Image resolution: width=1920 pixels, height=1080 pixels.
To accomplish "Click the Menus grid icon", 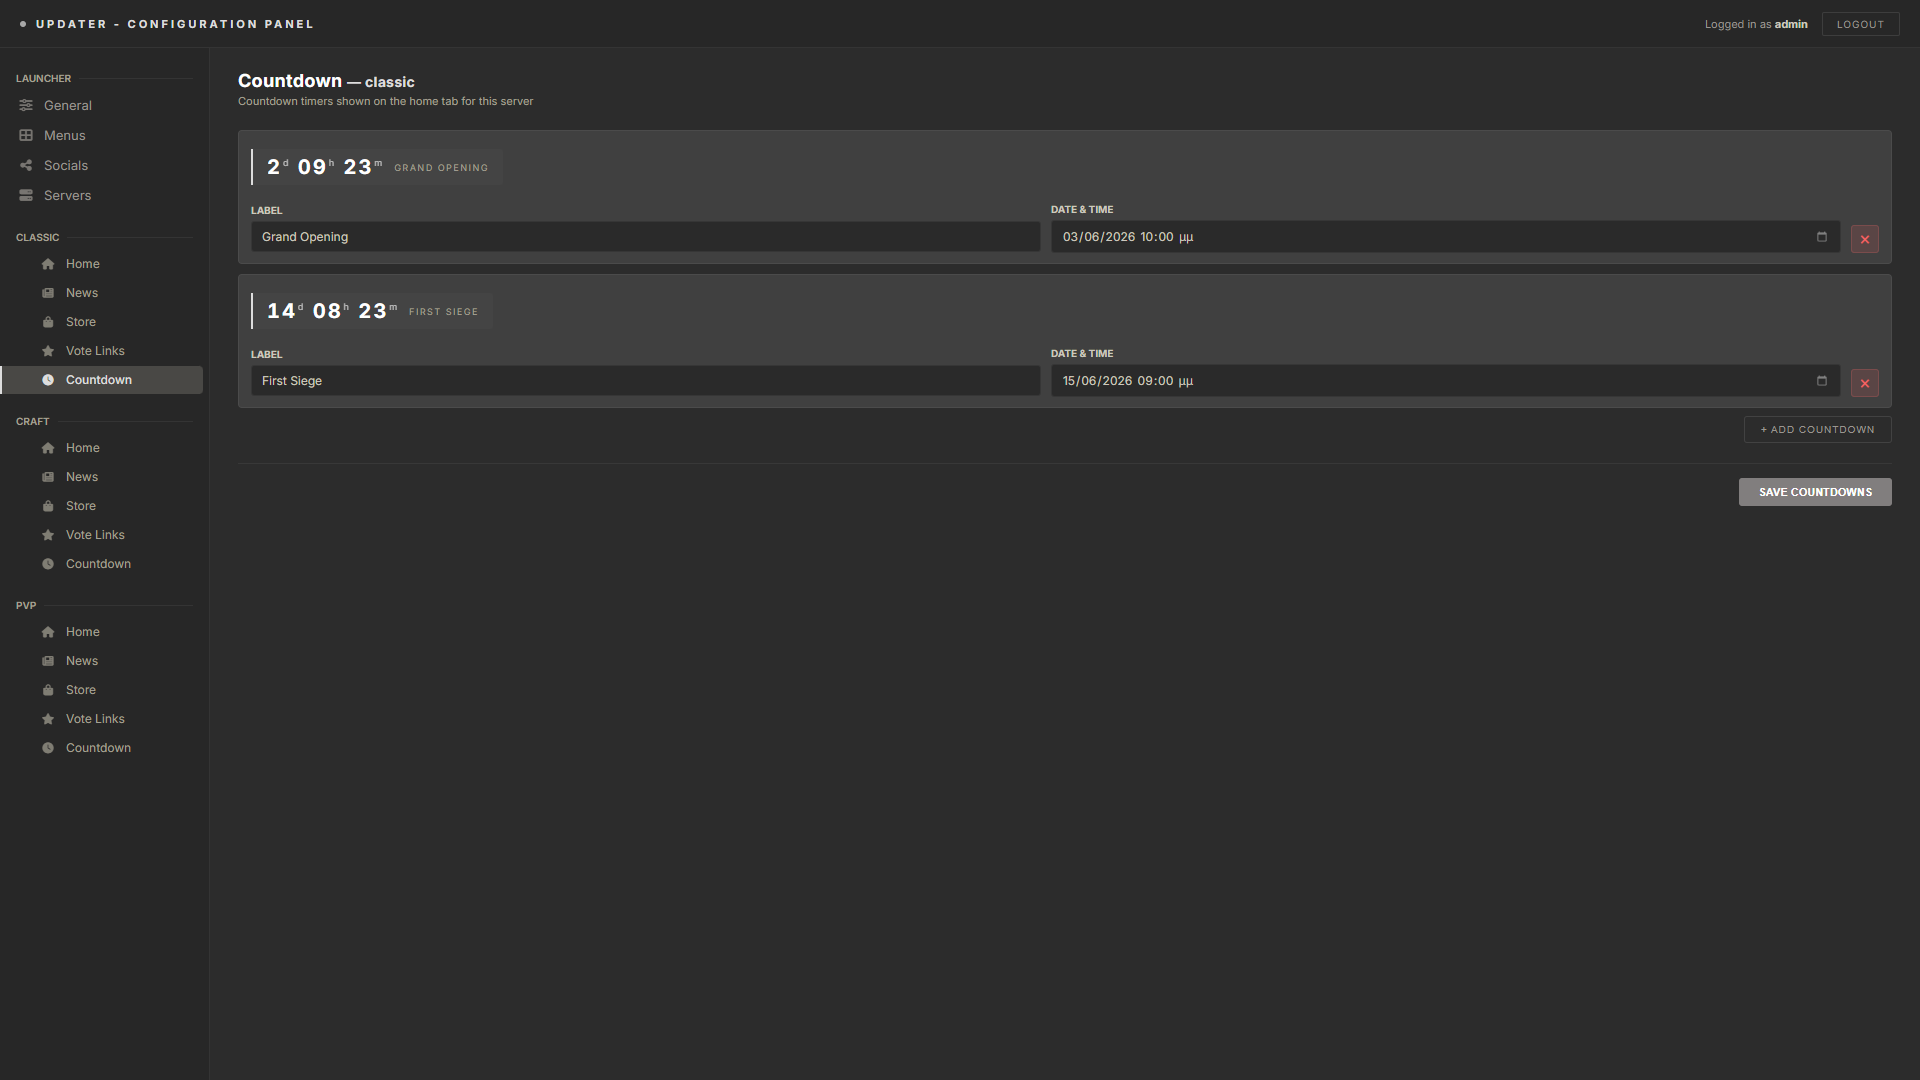I will 26,135.
